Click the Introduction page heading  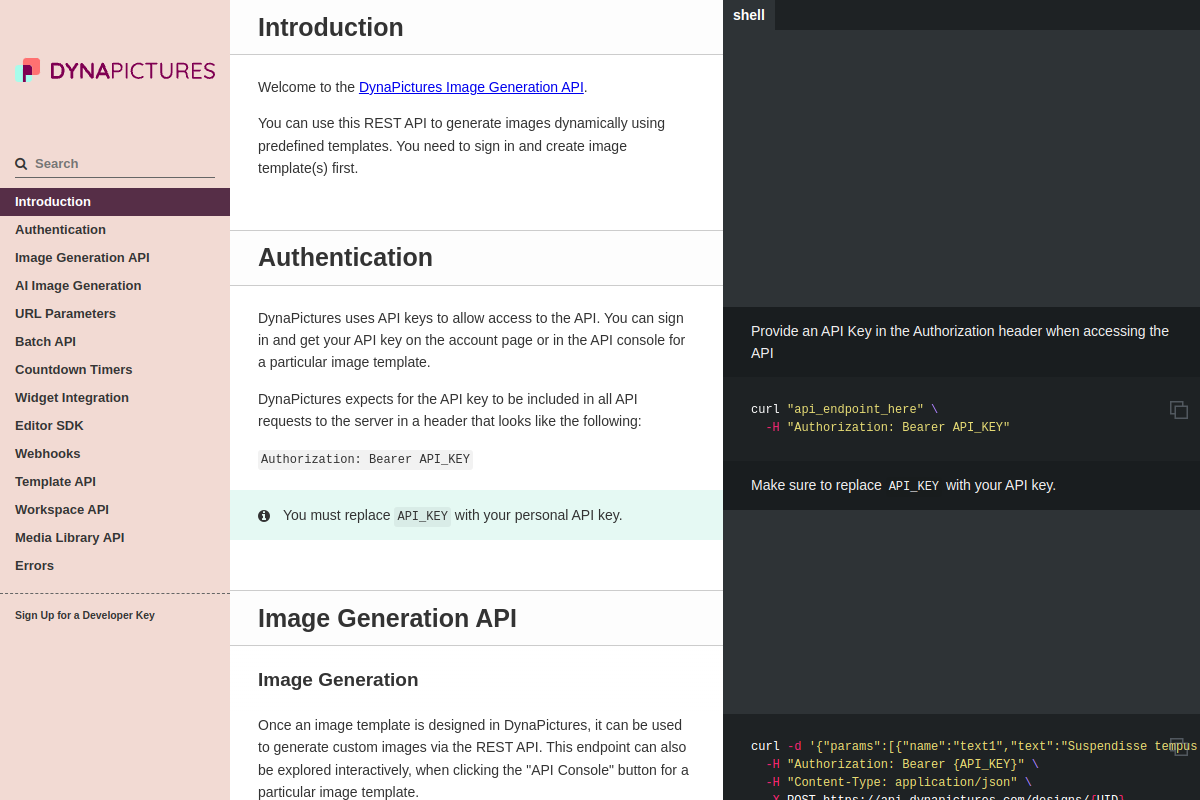pos(331,27)
